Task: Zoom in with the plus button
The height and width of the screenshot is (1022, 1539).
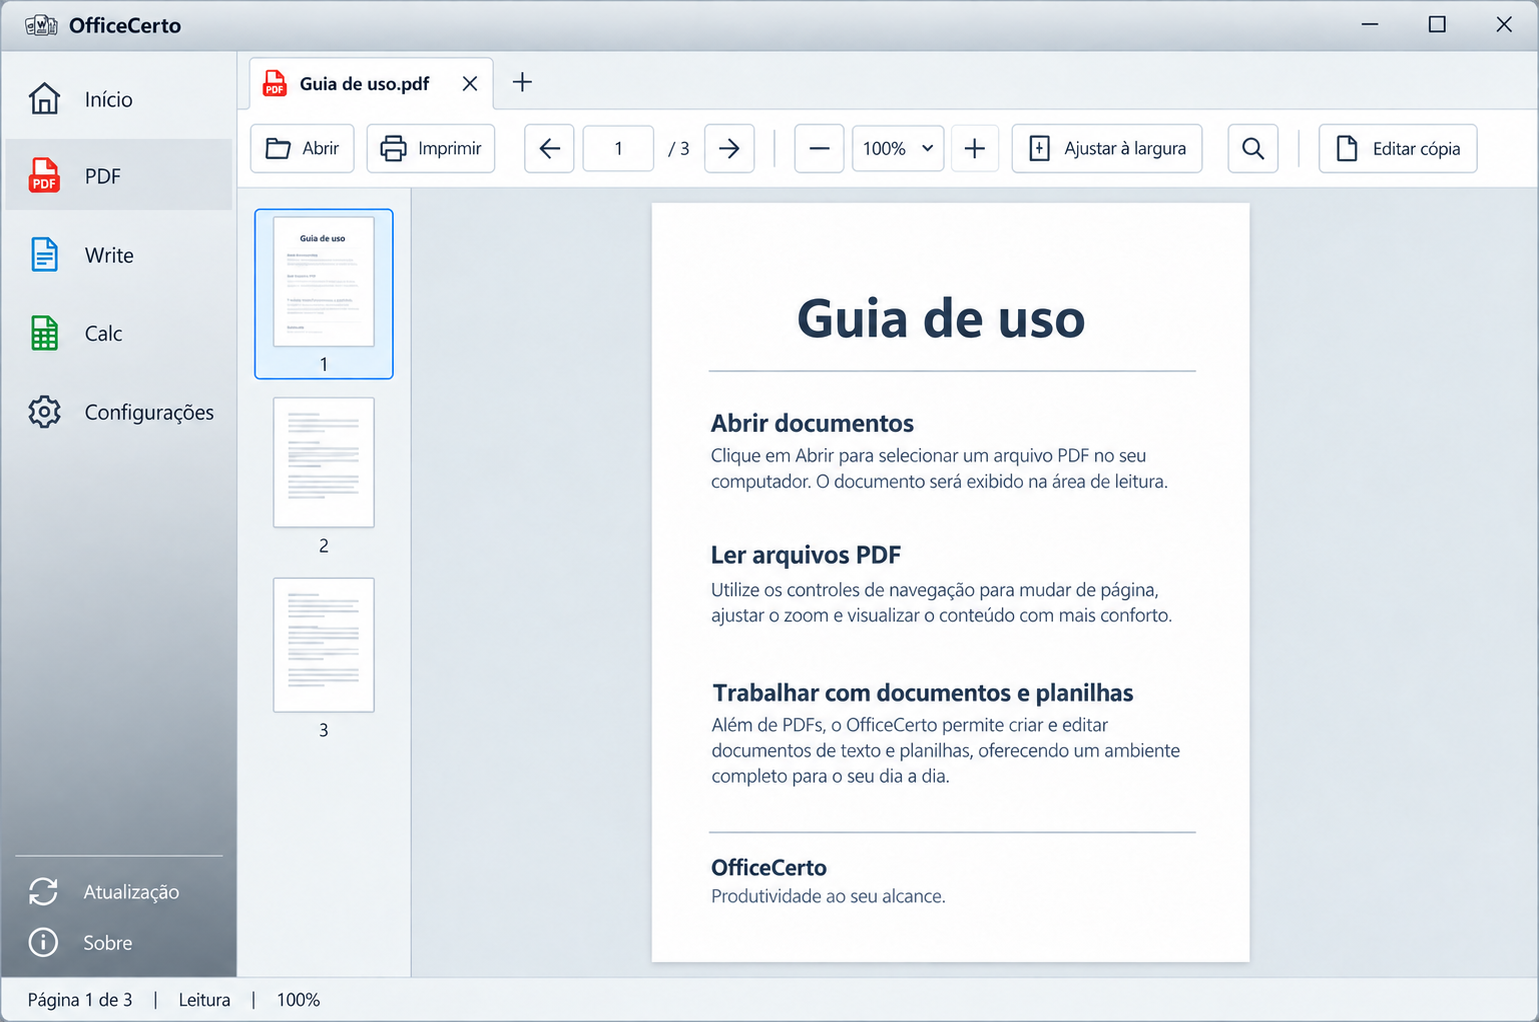Action: (975, 148)
